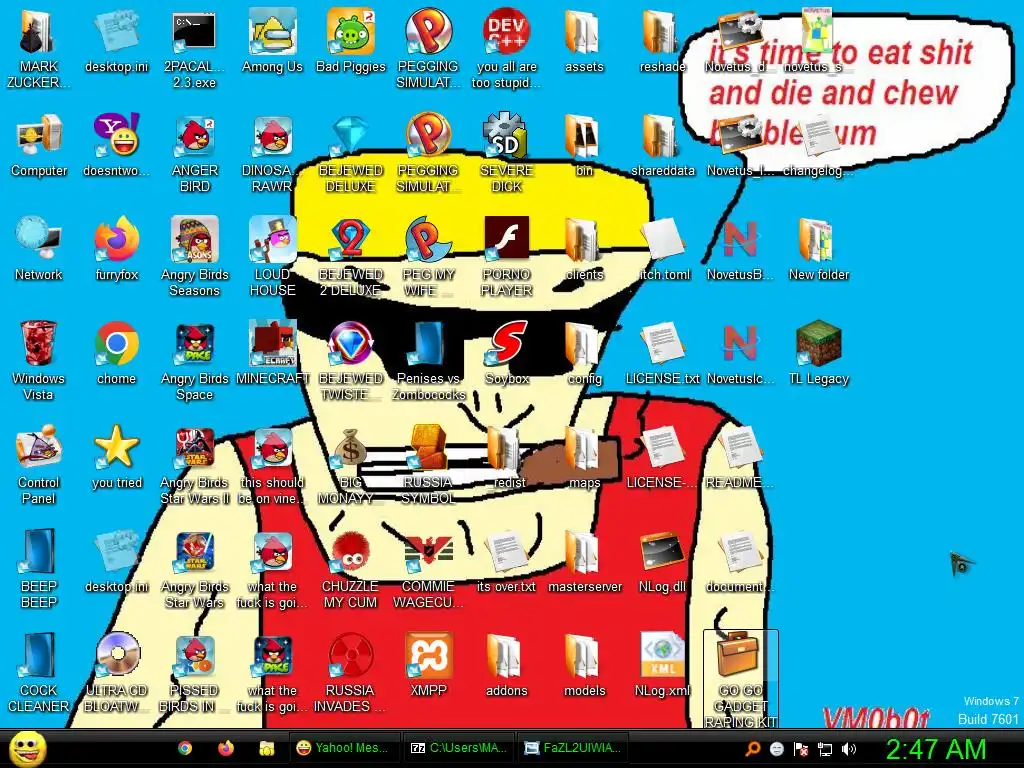Launch the BEJEWED 2 DELUXE shortcut
This screenshot has height=768, width=1024.
(351, 257)
